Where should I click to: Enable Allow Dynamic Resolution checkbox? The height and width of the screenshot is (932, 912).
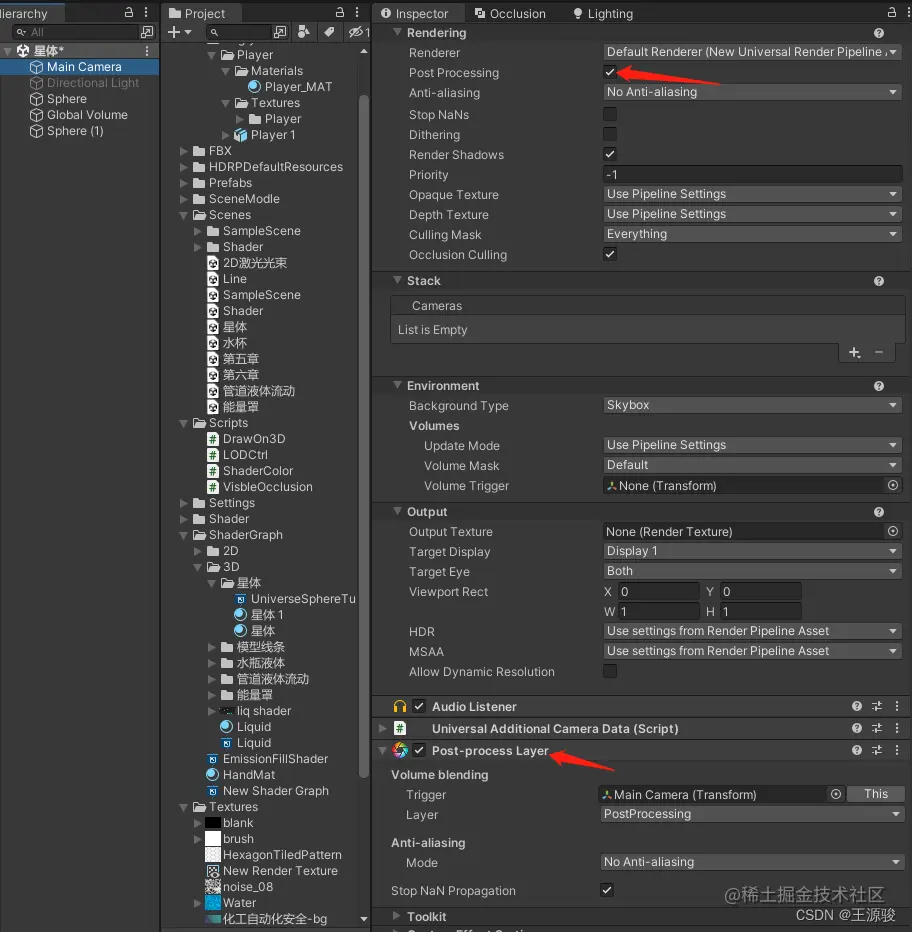610,671
